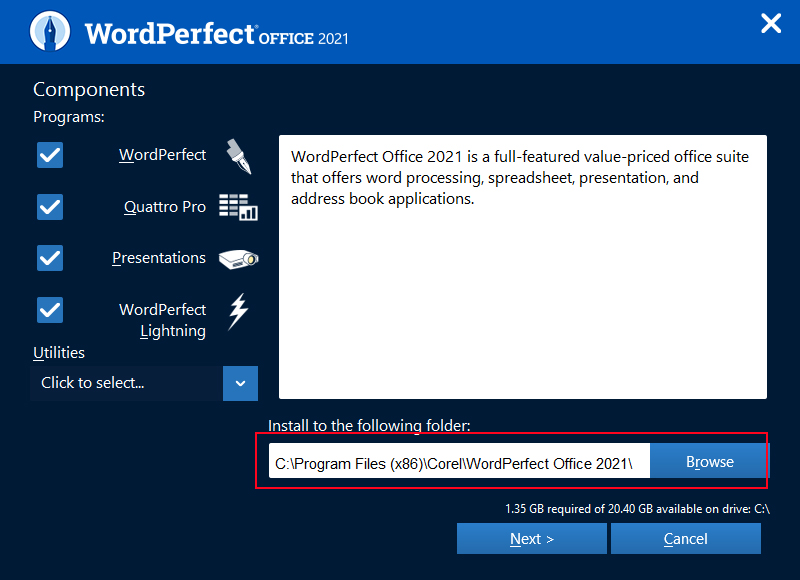
Task: Toggle the Quattro Pro checkbox
Action: 50,207
